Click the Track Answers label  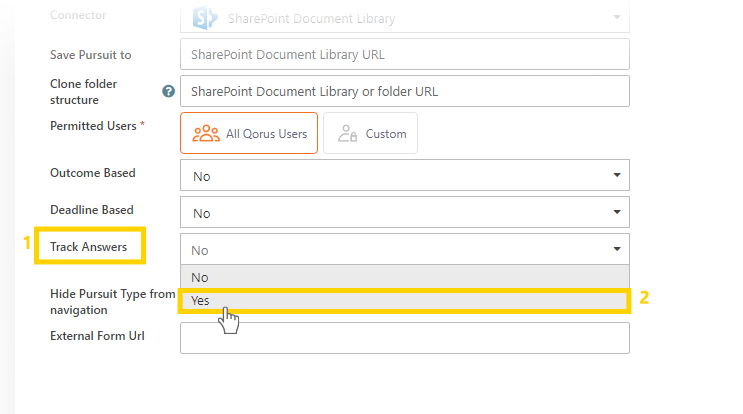coord(89,247)
